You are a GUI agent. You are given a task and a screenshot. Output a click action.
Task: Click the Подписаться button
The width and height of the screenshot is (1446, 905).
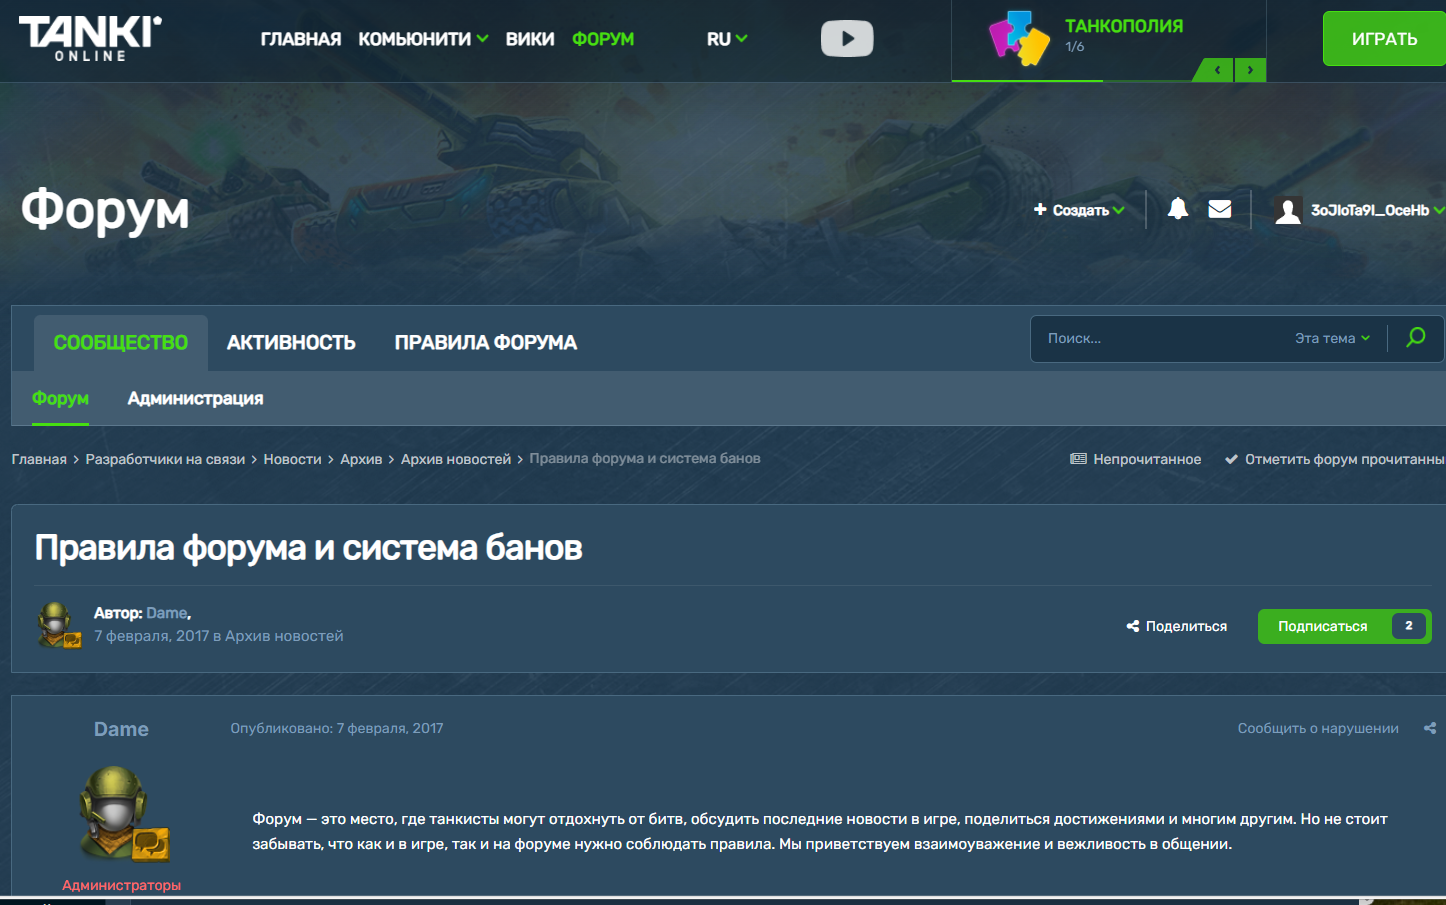click(1344, 626)
